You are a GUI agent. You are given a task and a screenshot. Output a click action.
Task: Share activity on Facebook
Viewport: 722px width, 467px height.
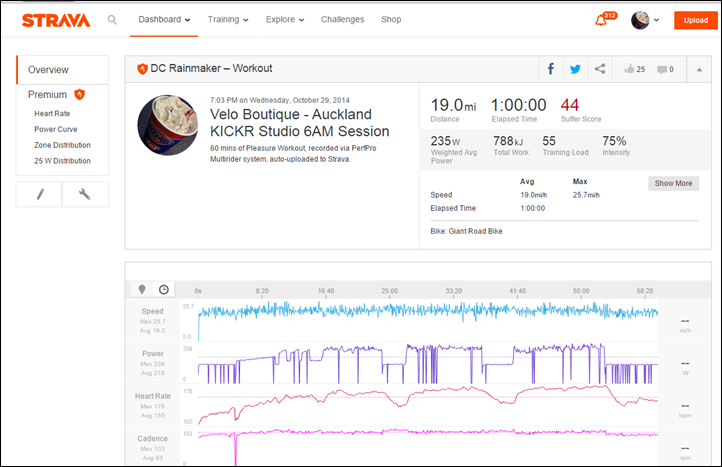pyautogui.click(x=551, y=69)
